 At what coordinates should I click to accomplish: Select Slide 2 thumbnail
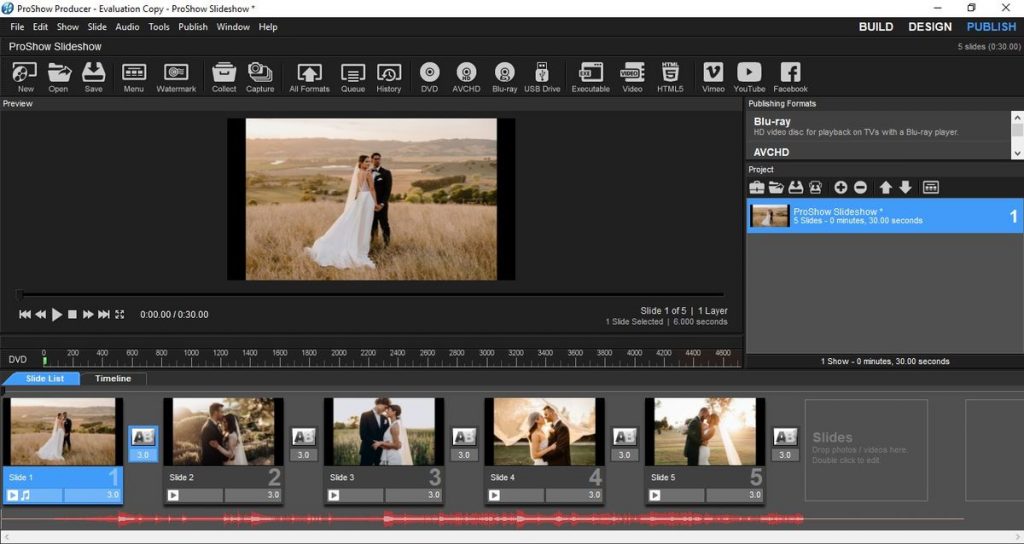click(223, 432)
